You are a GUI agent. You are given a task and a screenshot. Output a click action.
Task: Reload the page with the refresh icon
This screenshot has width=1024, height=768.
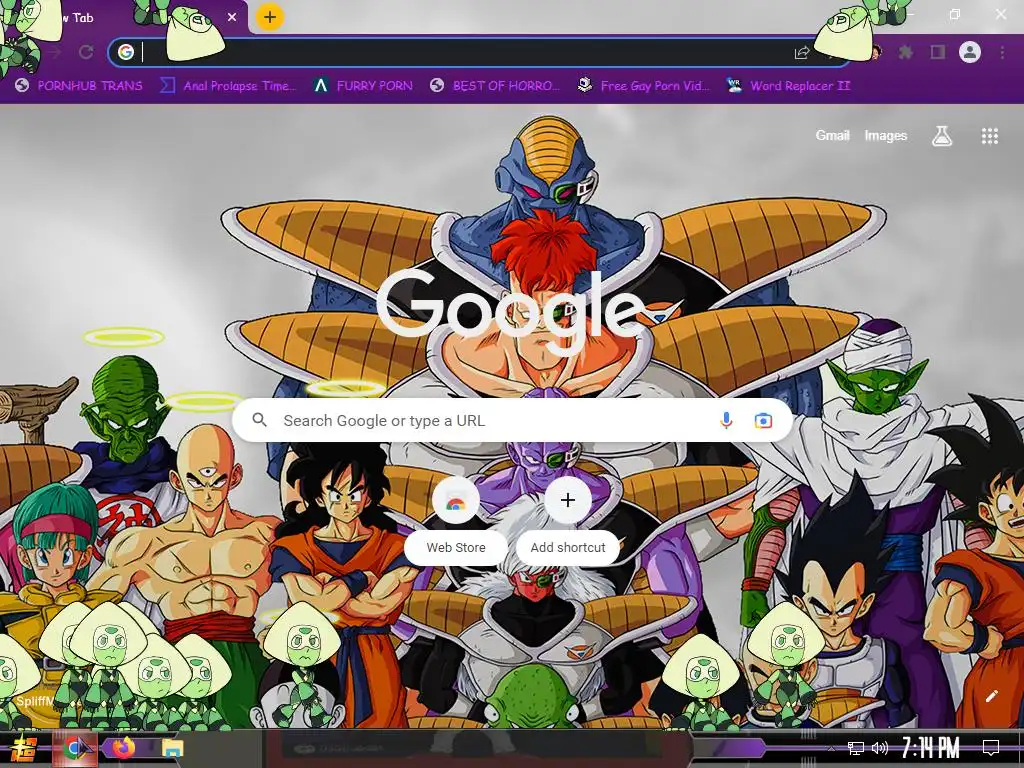[86, 52]
